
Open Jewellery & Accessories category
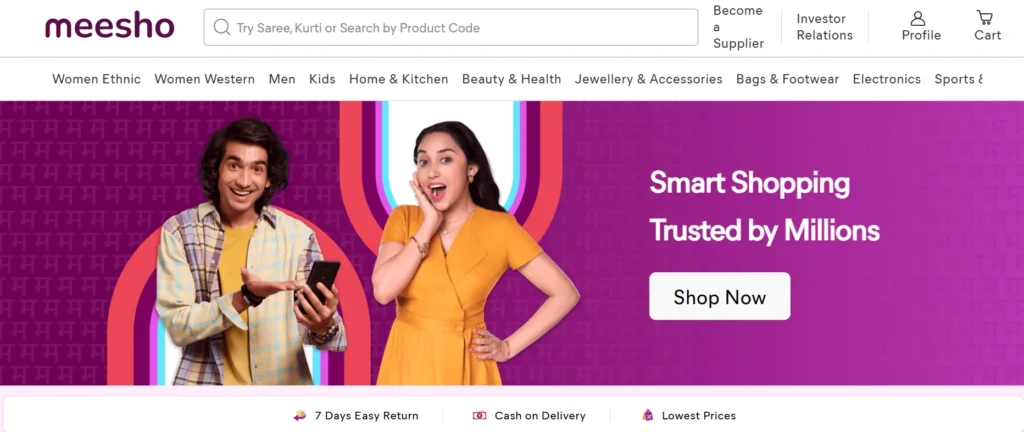(648, 79)
